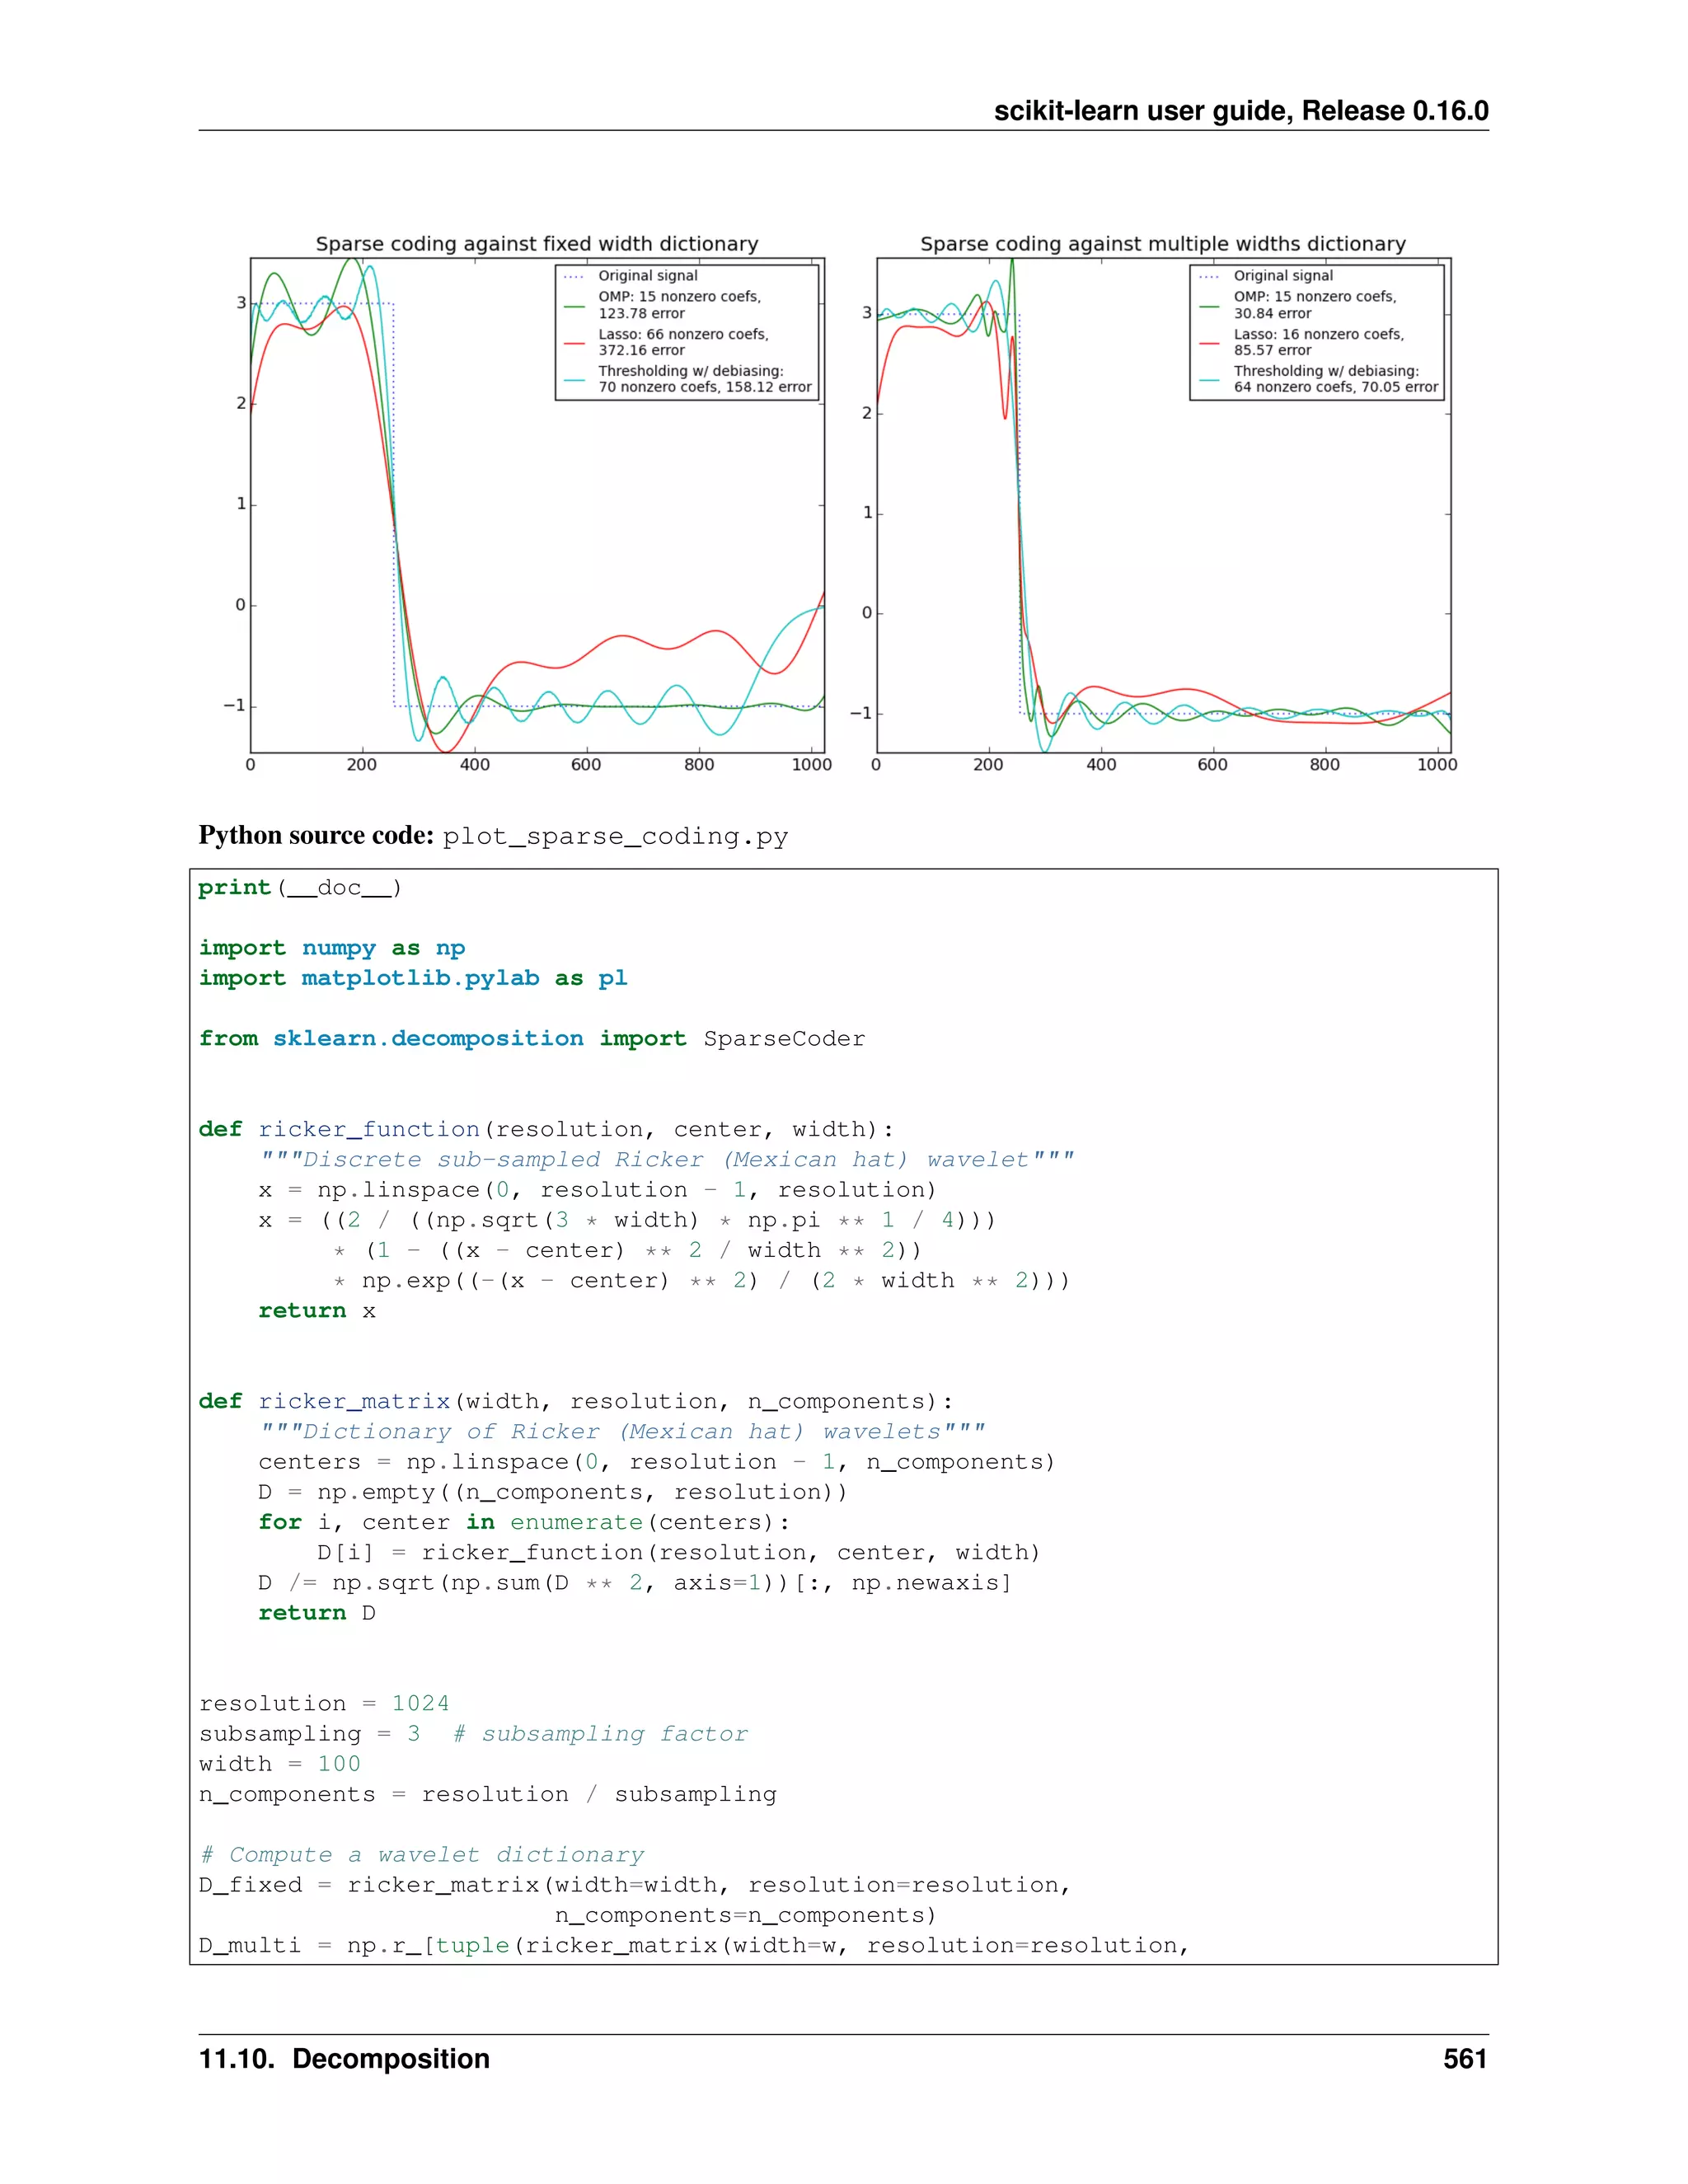The width and height of the screenshot is (1688, 2184).
Task: Click docstring 'Dictionary of Ricker (Mexican hat) wavelets'
Action: (x=622, y=1432)
